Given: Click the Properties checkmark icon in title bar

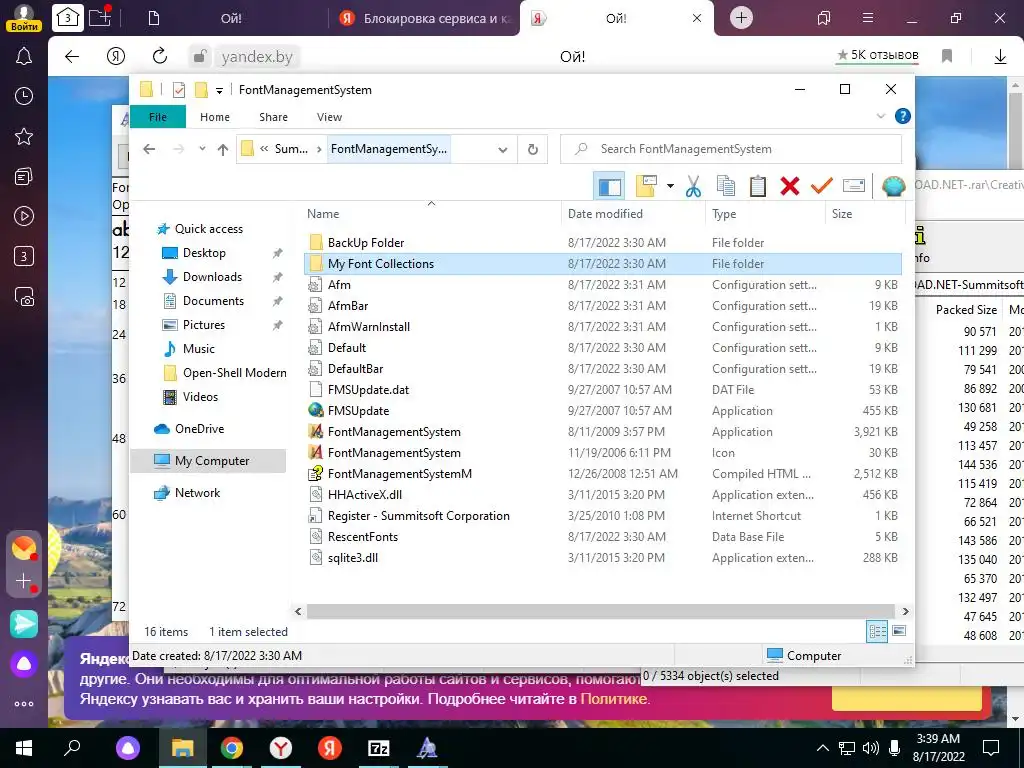Looking at the screenshot, I should [x=178, y=90].
